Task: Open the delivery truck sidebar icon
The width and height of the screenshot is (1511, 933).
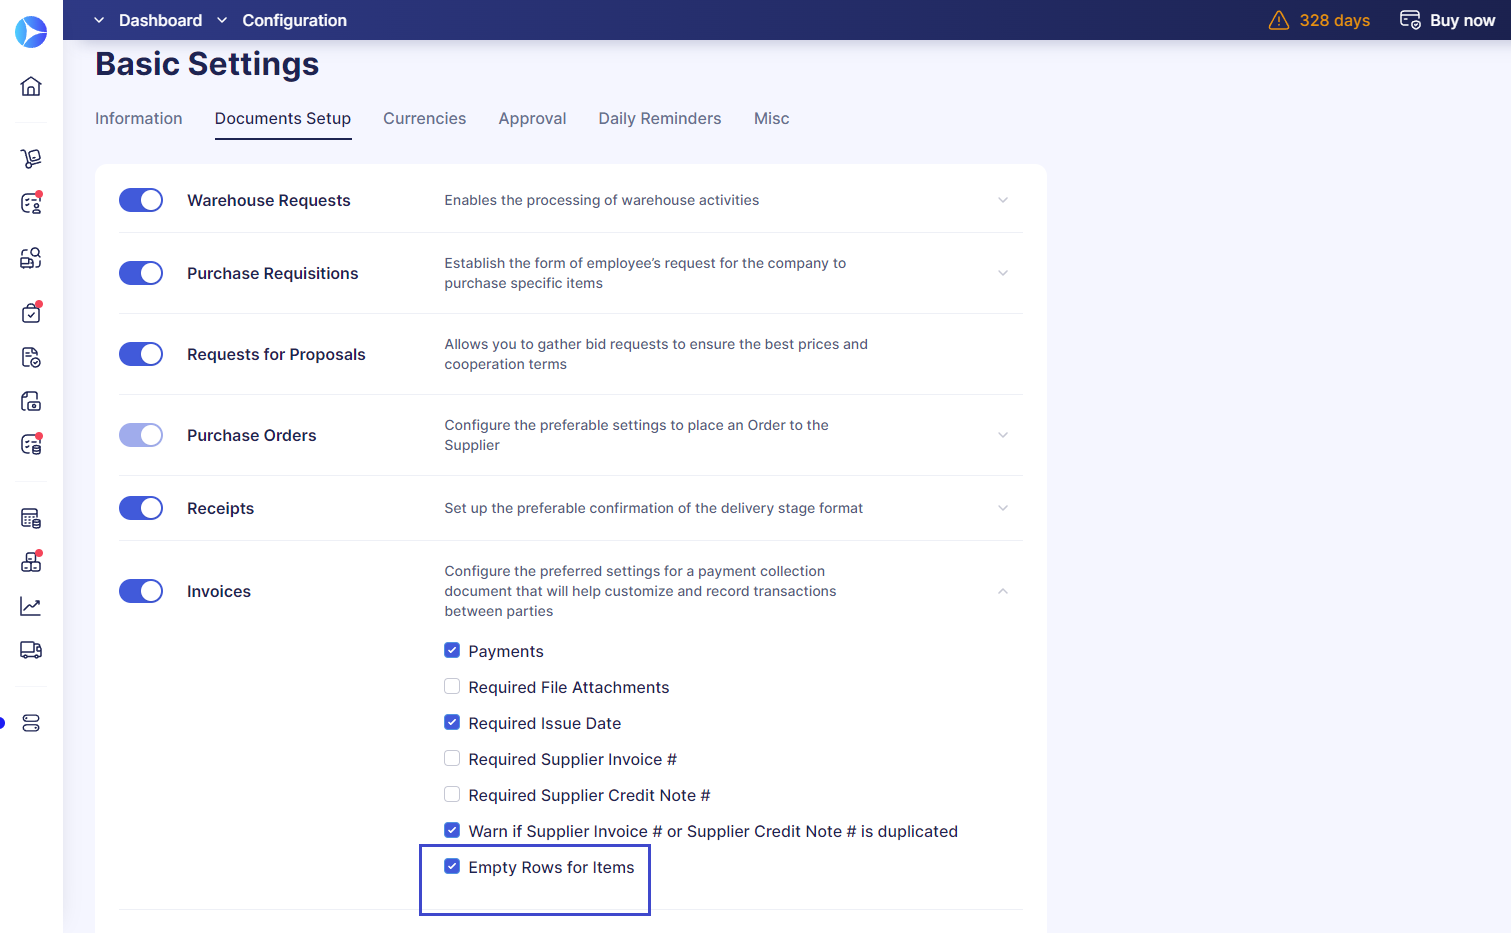Action: tap(31, 650)
